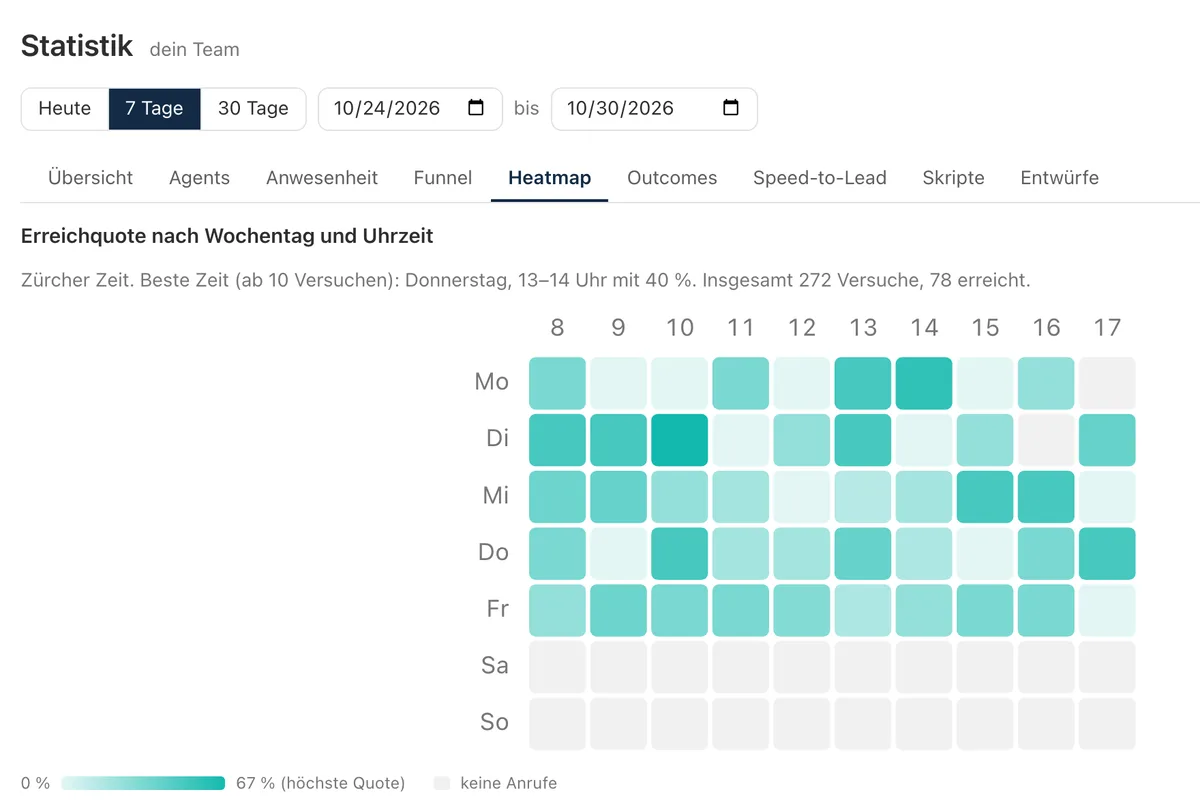Click the end date field 10/30/2026
Viewport: 1200px width, 805px height.
click(654, 109)
